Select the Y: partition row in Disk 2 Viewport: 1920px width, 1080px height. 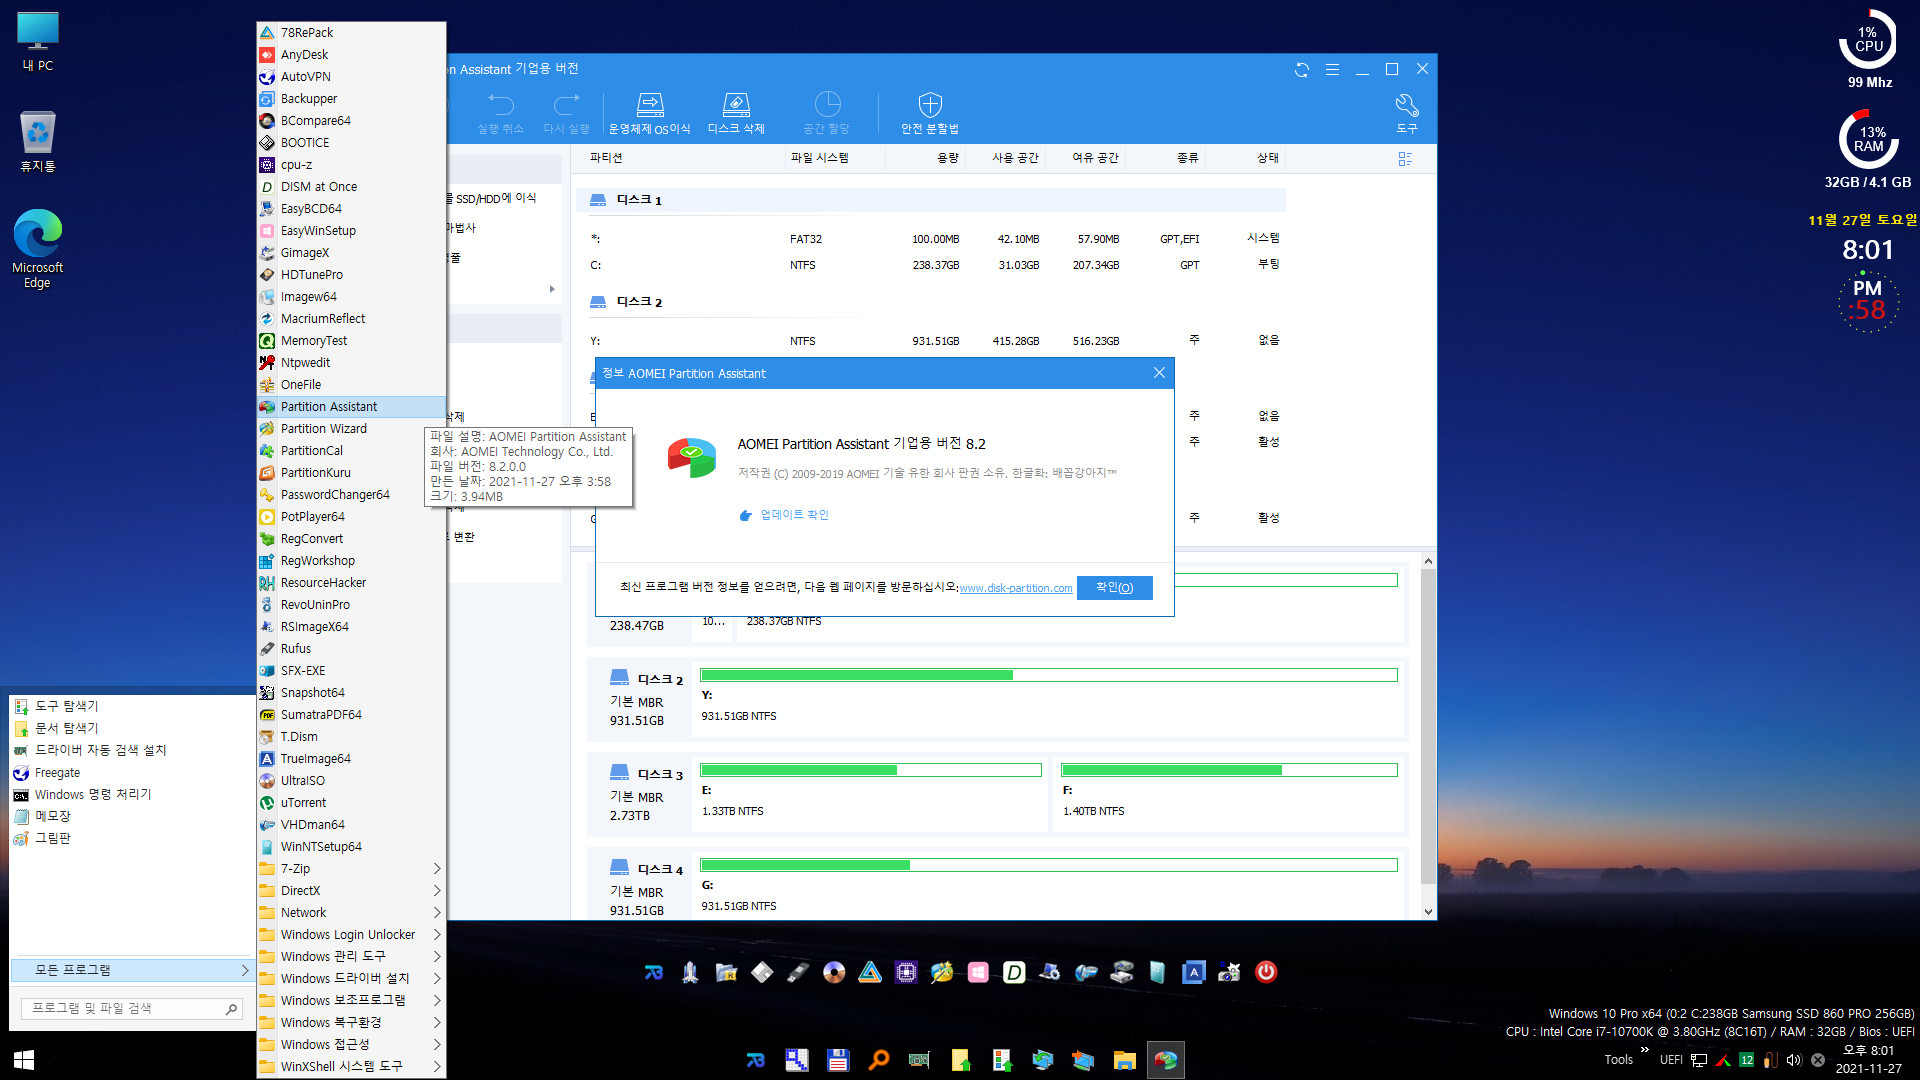click(930, 341)
